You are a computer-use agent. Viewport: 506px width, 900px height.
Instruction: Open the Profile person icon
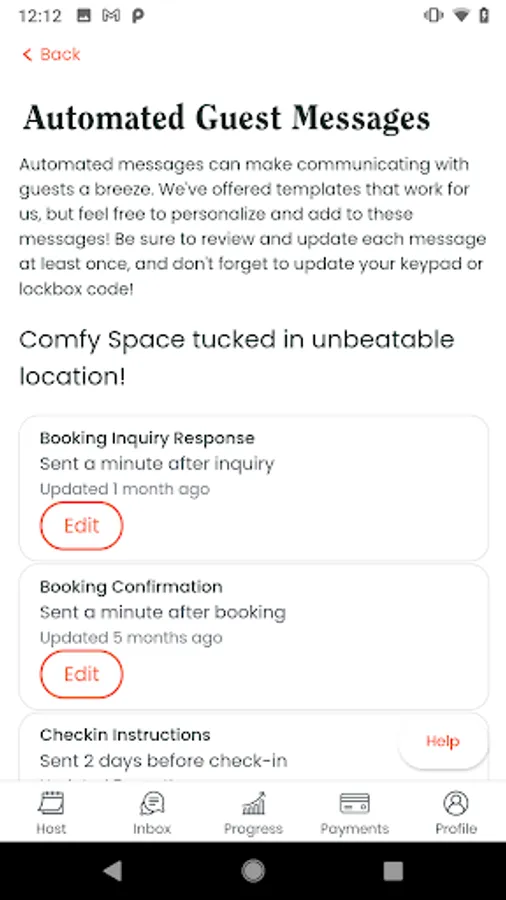(x=456, y=803)
